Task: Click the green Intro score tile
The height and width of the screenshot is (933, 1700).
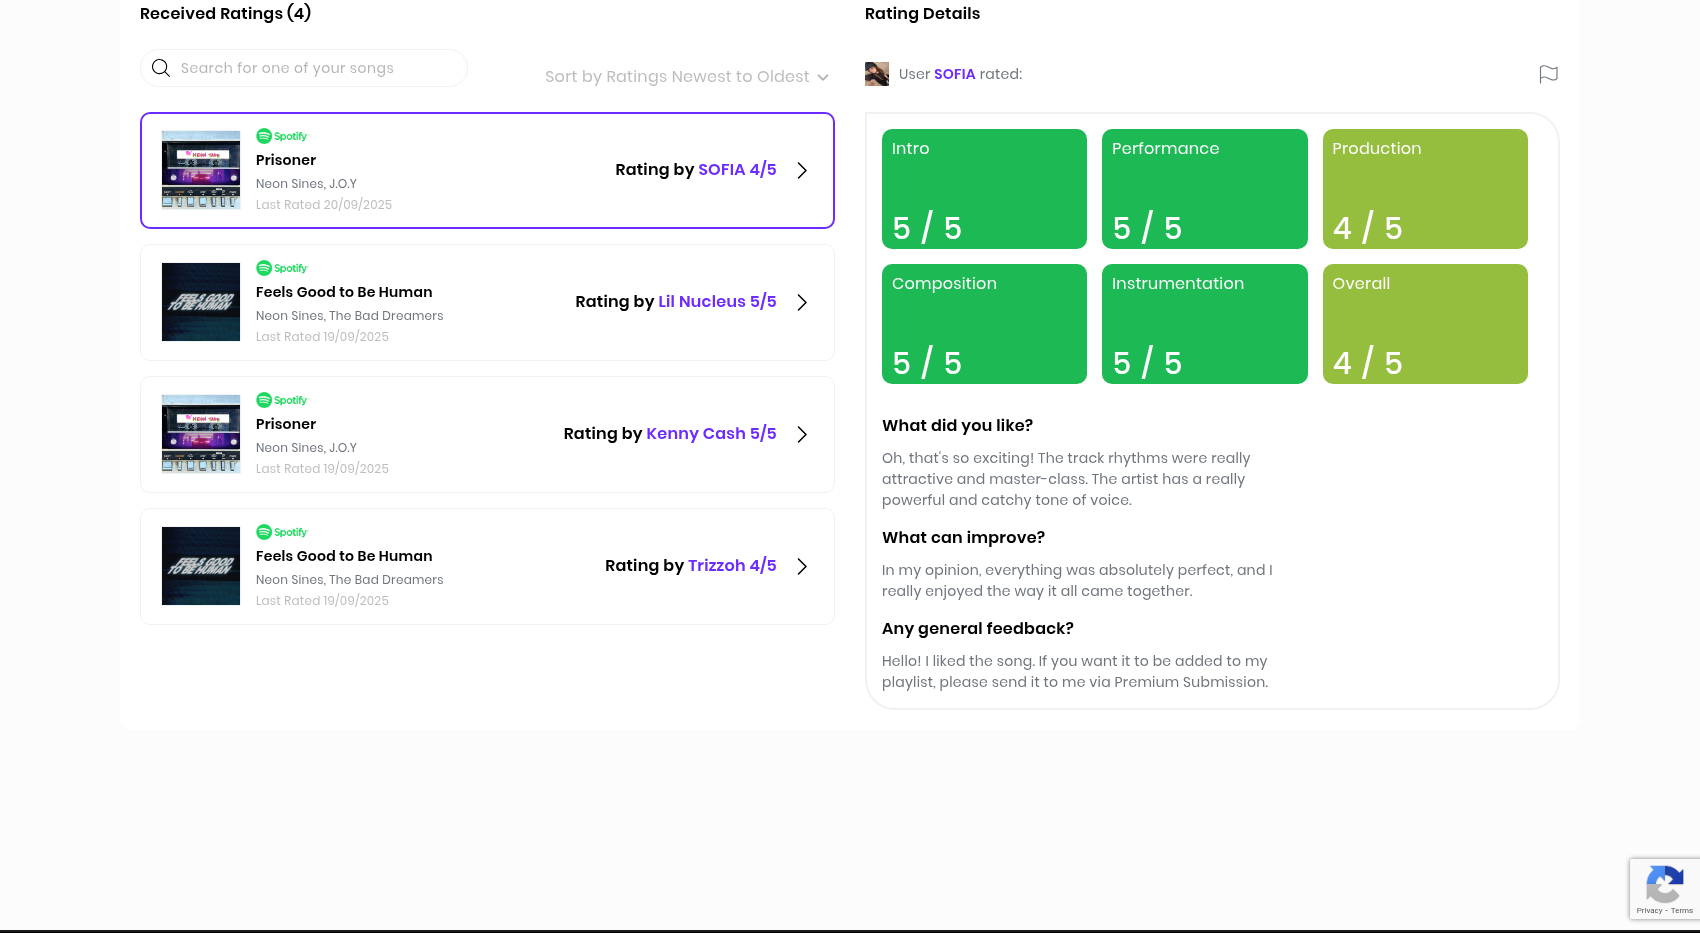Action: (984, 189)
